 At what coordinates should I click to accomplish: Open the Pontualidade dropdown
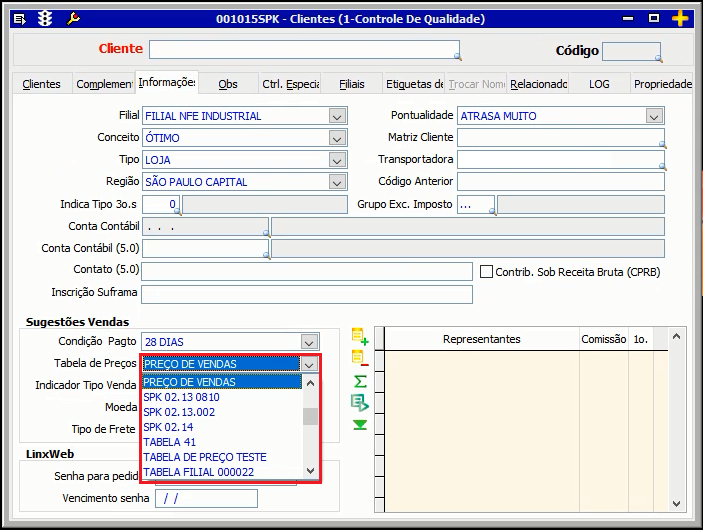pyautogui.click(x=654, y=116)
